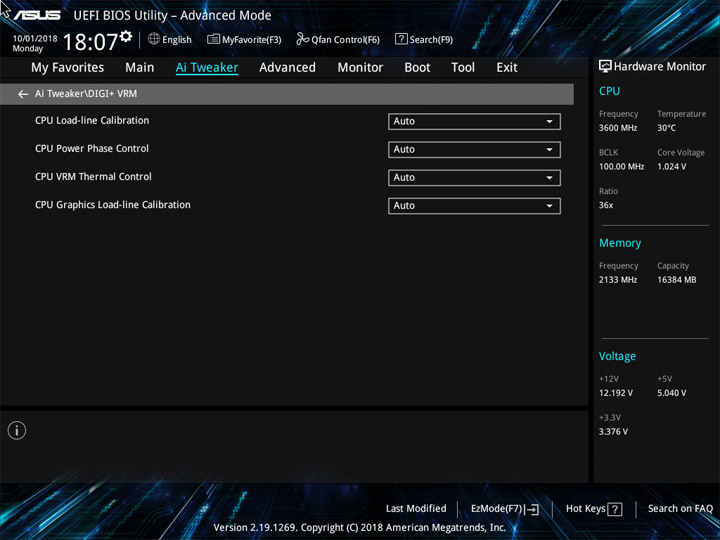Click the 10/01/2018 date text
The image size is (720, 540).
pyautogui.click(x=35, y=38)
